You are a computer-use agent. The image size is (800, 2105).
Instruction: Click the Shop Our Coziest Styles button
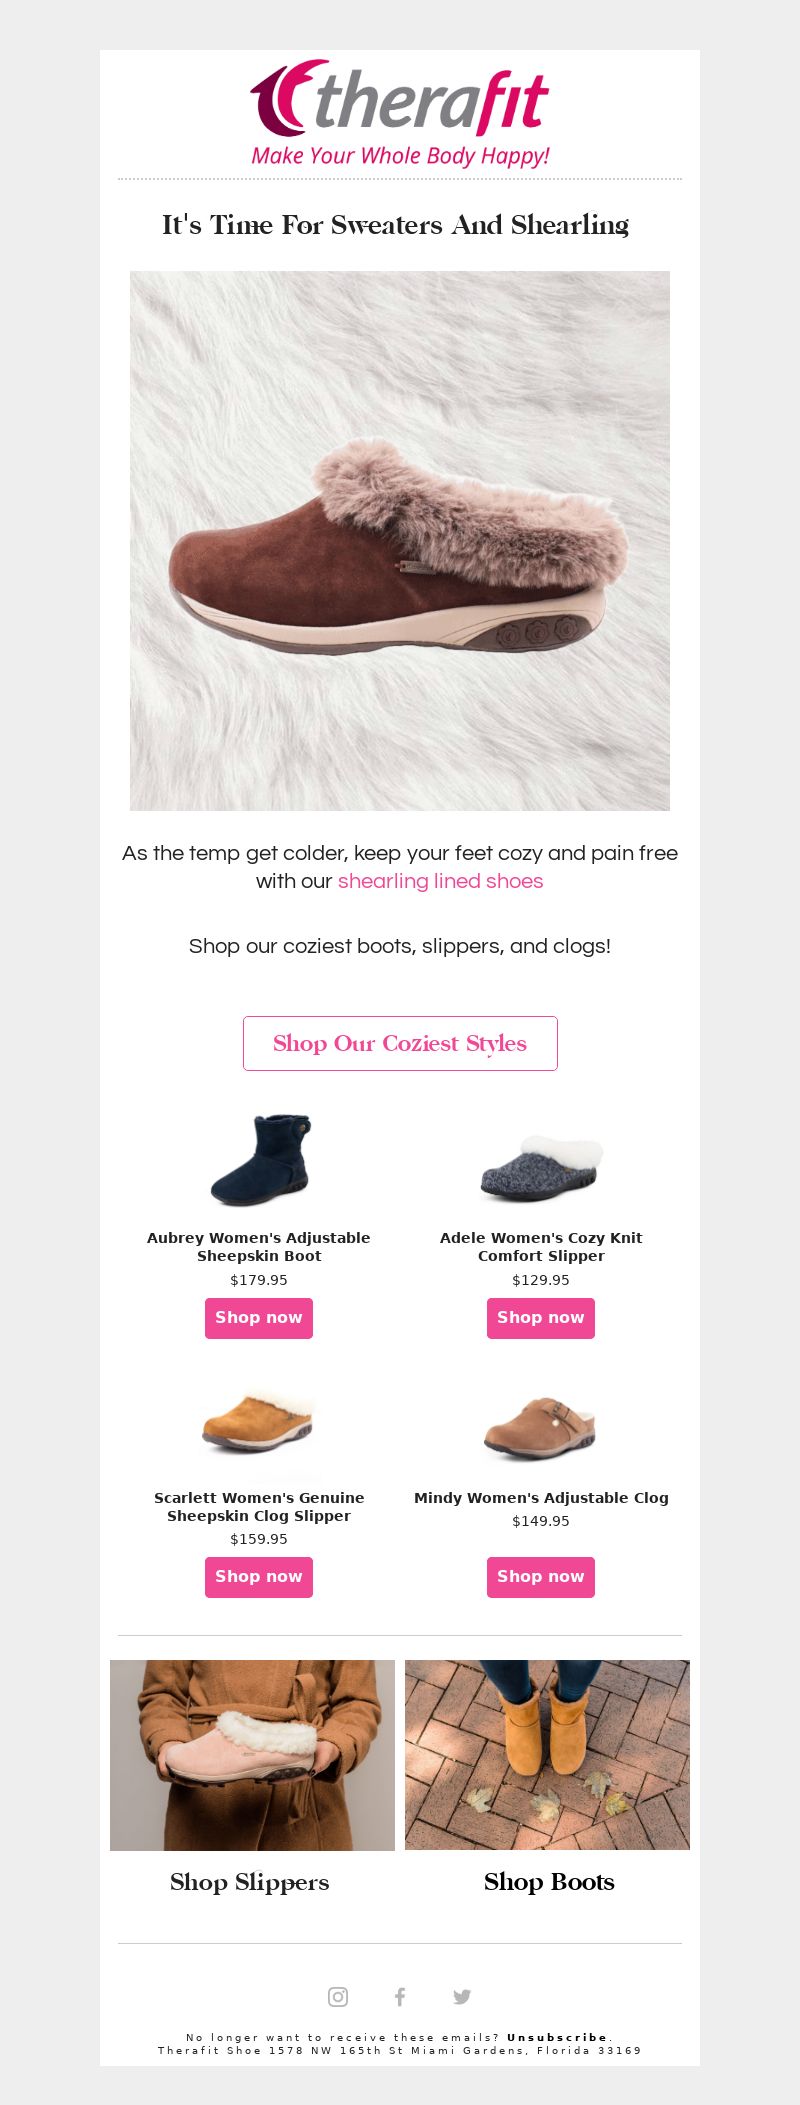[x=400, y=1043]
